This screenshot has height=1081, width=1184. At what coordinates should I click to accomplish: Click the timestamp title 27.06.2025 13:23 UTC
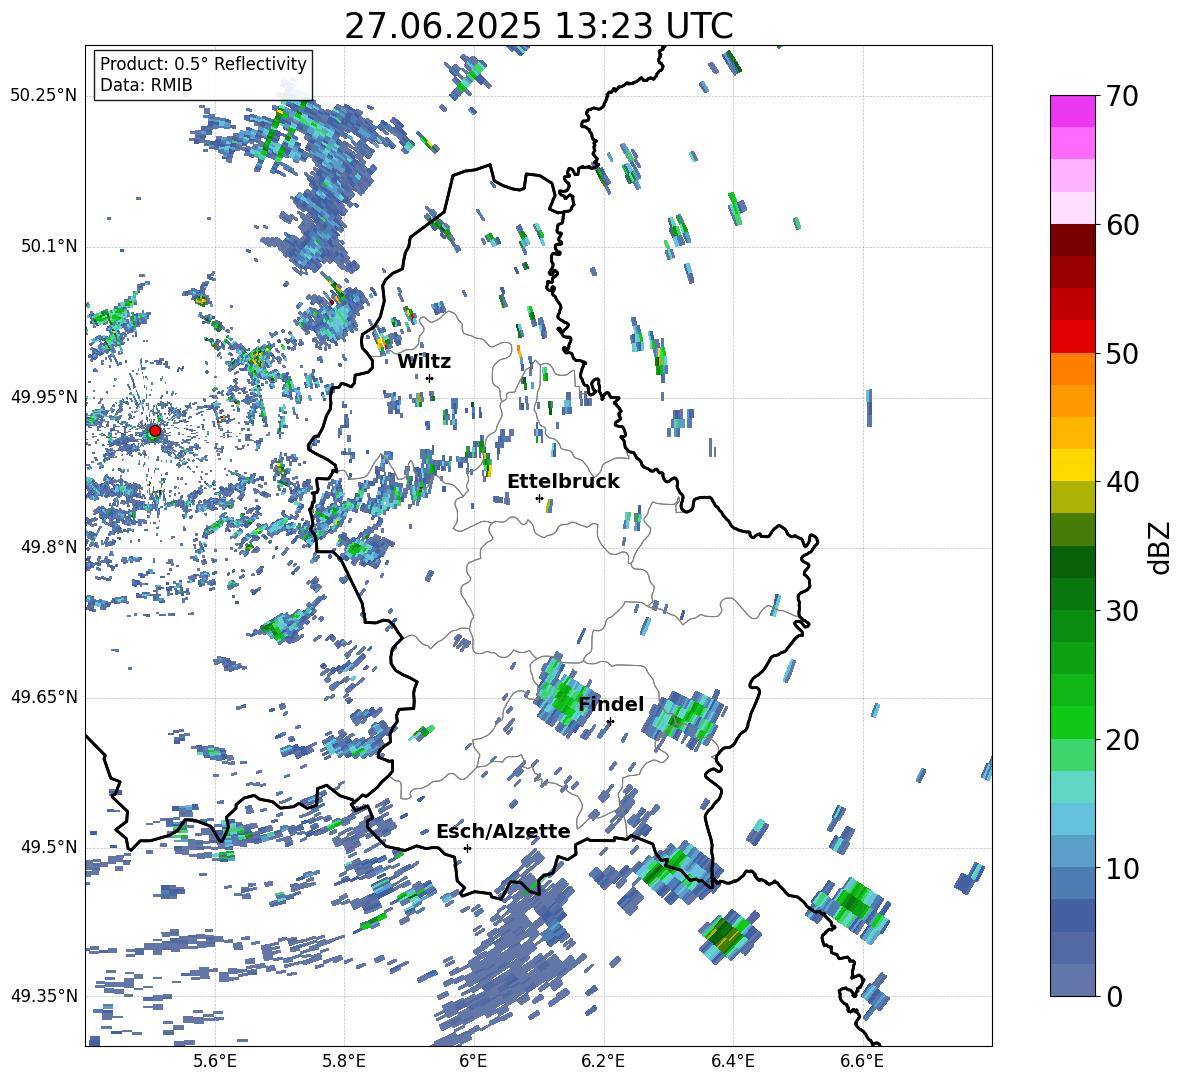[x=538, y=26]
